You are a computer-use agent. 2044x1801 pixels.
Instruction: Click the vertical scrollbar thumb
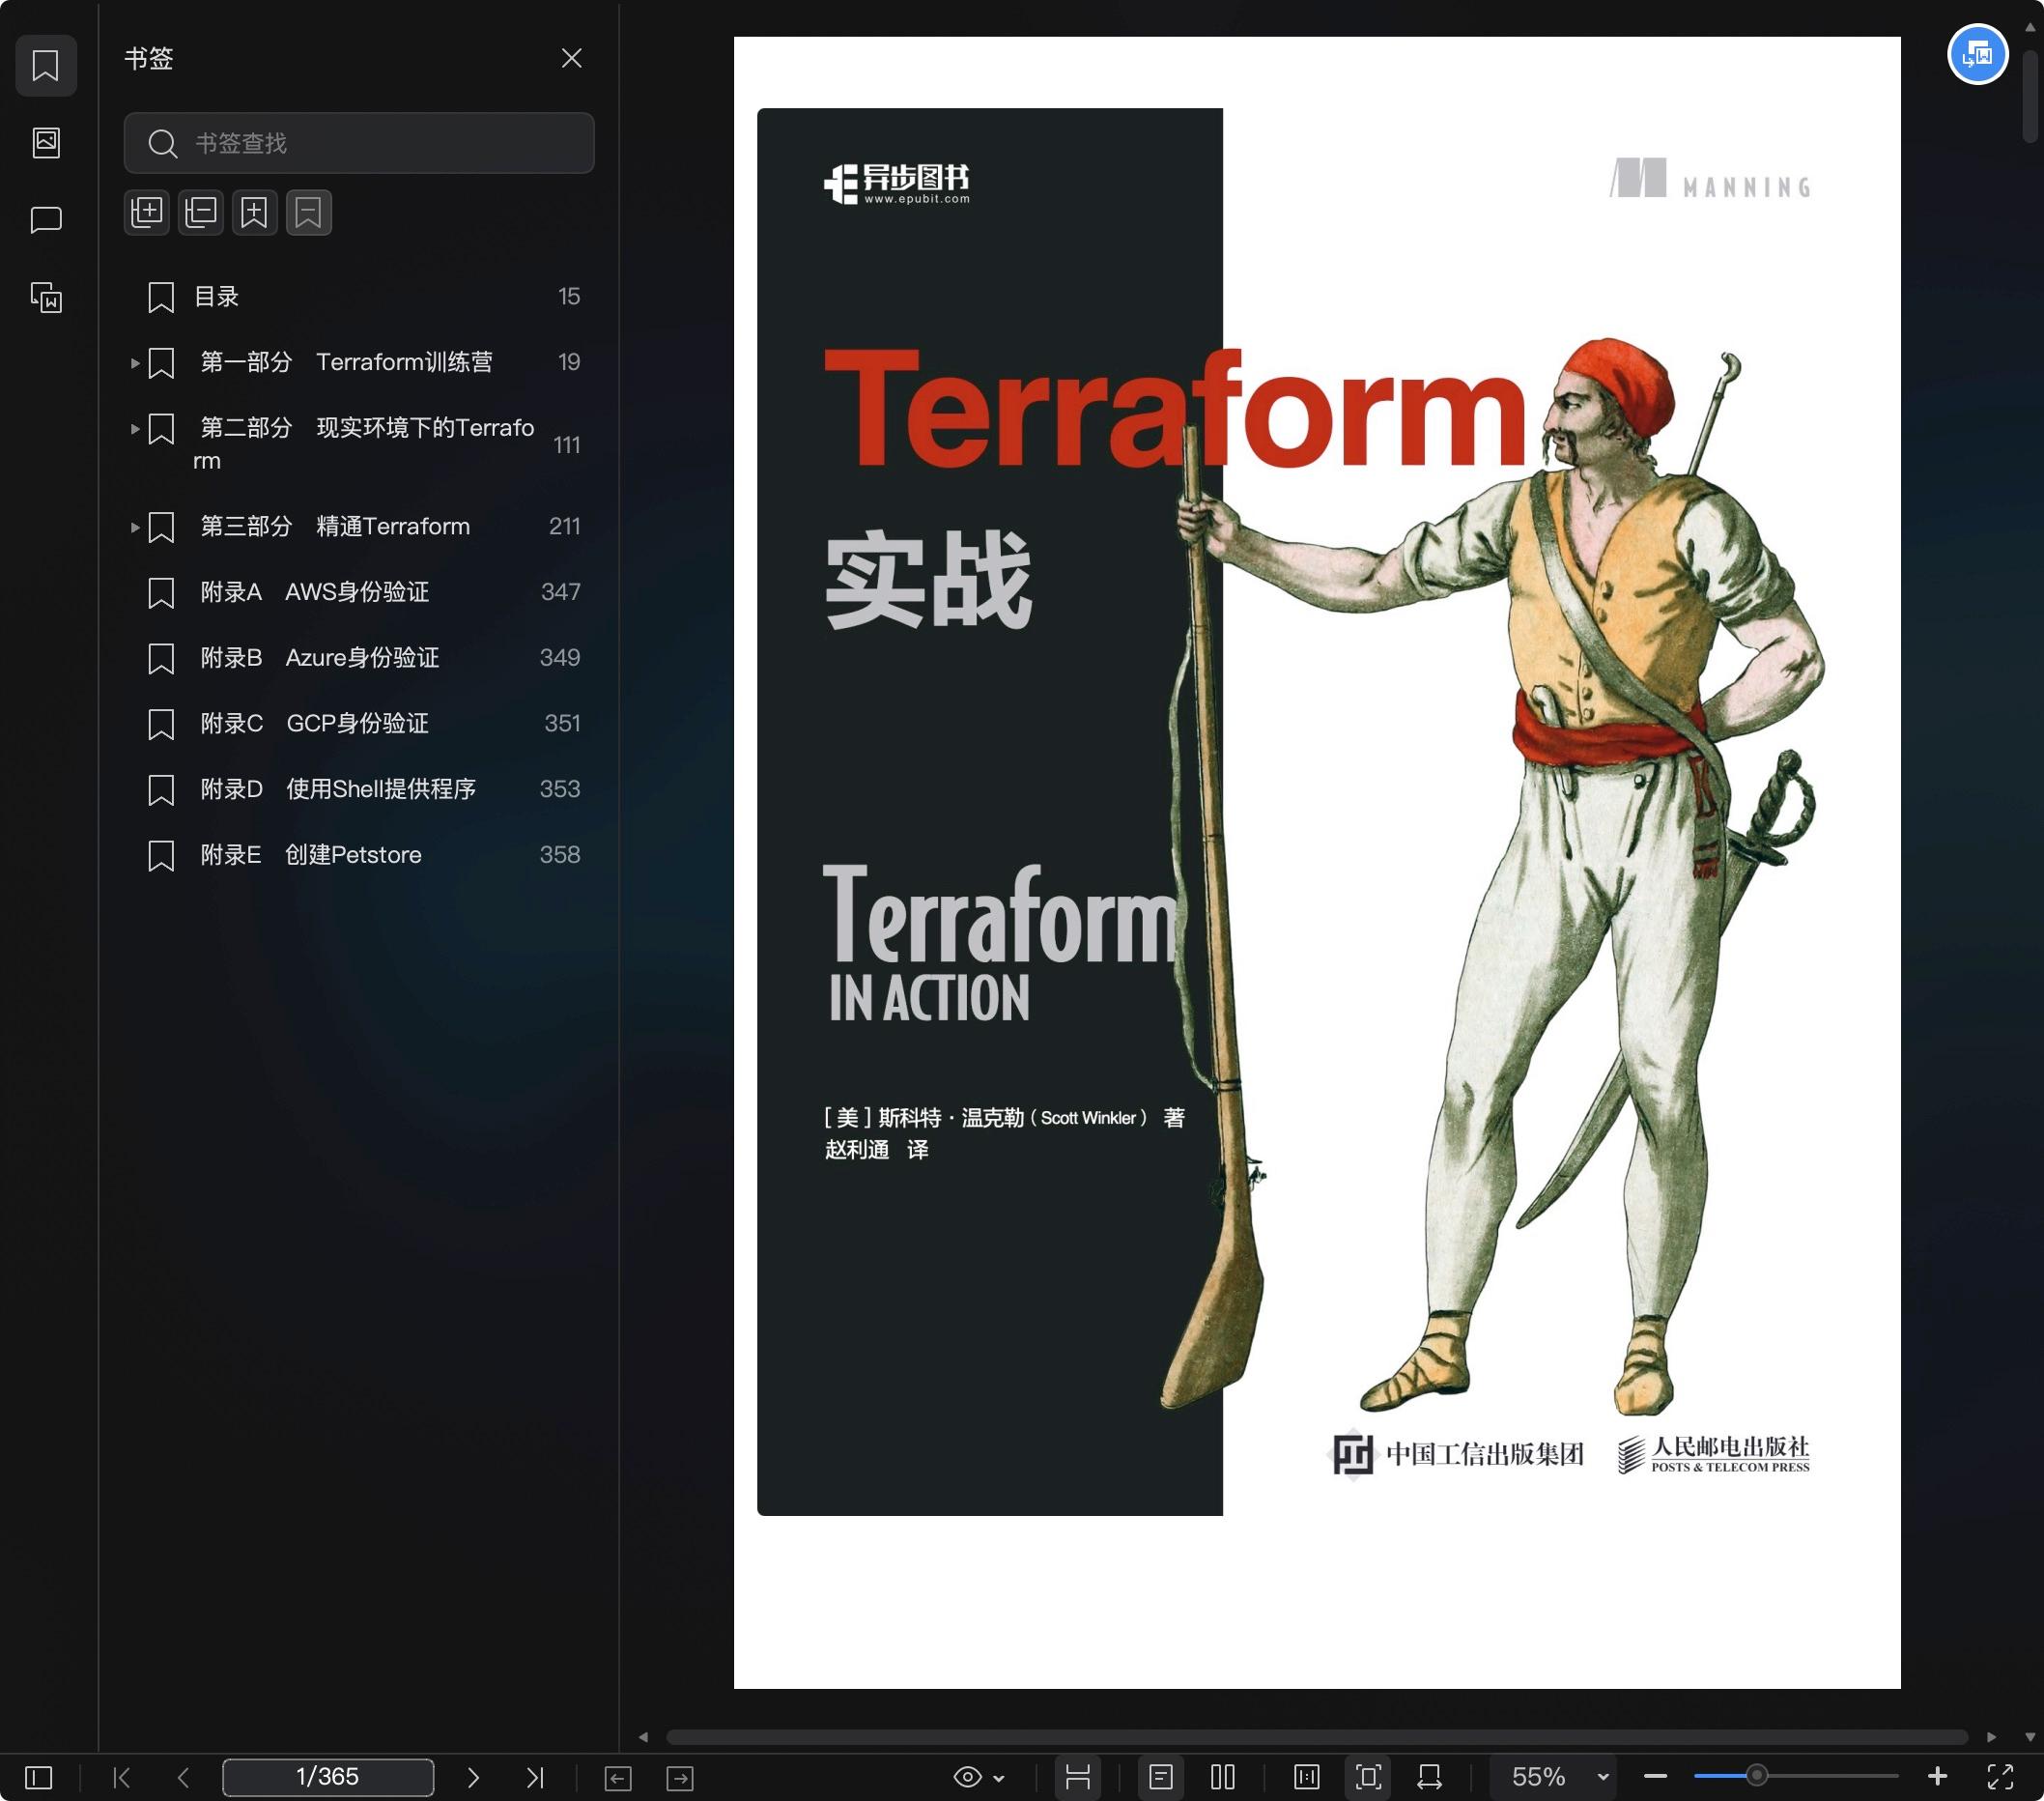point(2030,98)
